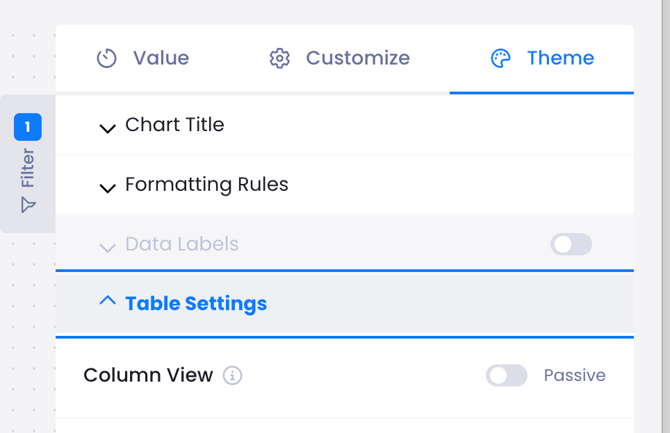Viewport: 670px width, 433px height.
Task: Click the Chart Title section heading
Action: click(x=175, y=125)
